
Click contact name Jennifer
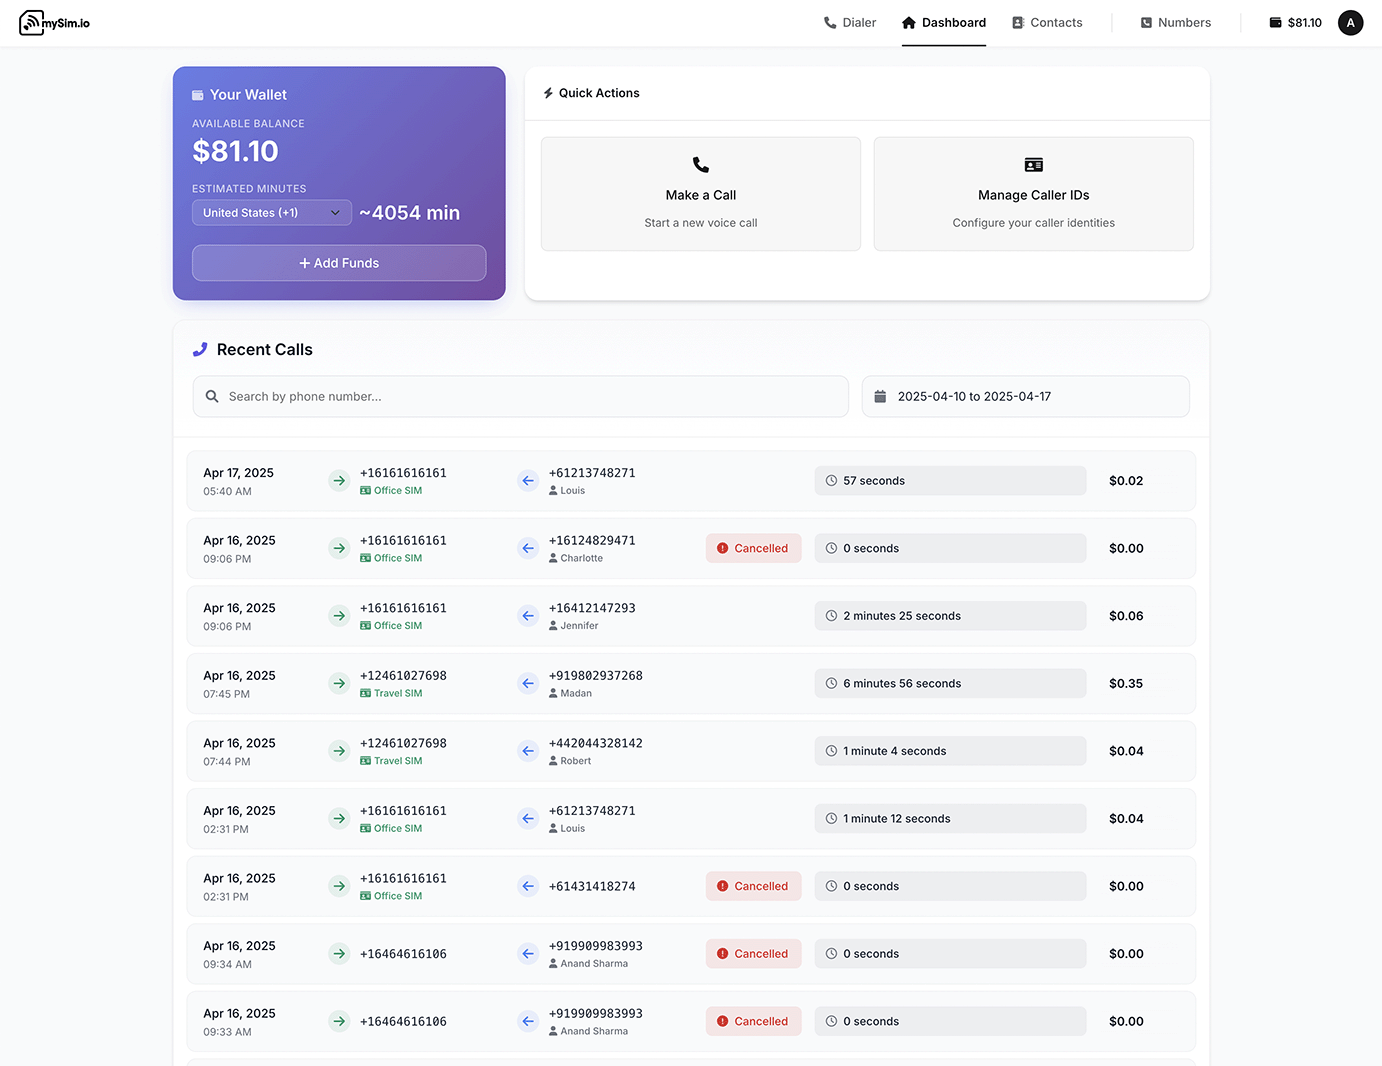[x=579, y=626]
